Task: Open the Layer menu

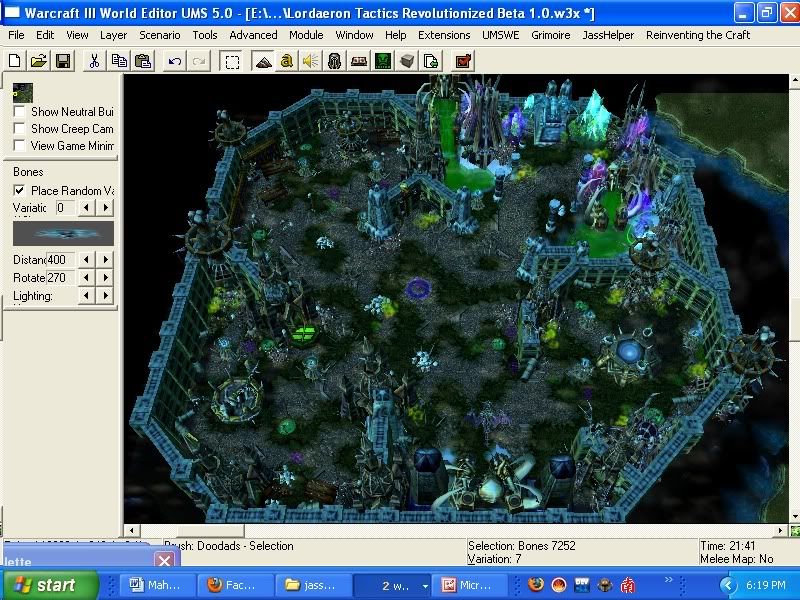Action: (x=113, y=35)
